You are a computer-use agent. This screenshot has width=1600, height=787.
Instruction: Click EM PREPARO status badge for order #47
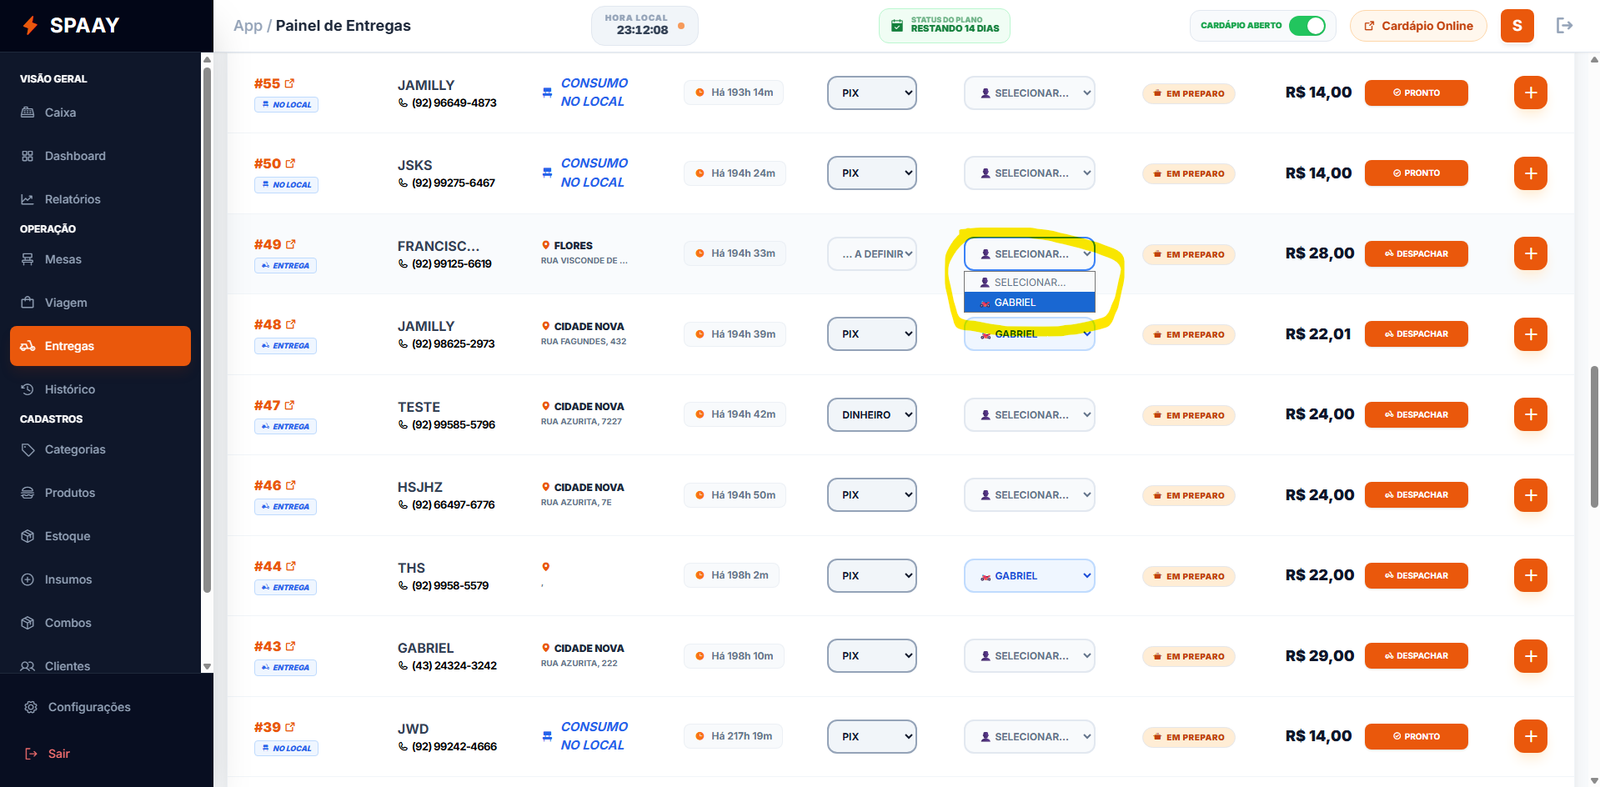(x=1189, y=415)
